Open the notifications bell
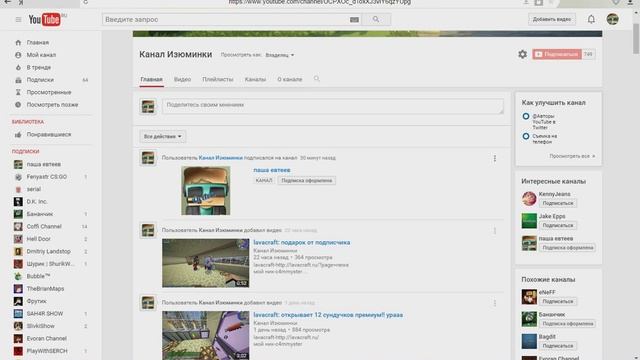The height and width of the screenshot is (360, 640). coord(591,19)
